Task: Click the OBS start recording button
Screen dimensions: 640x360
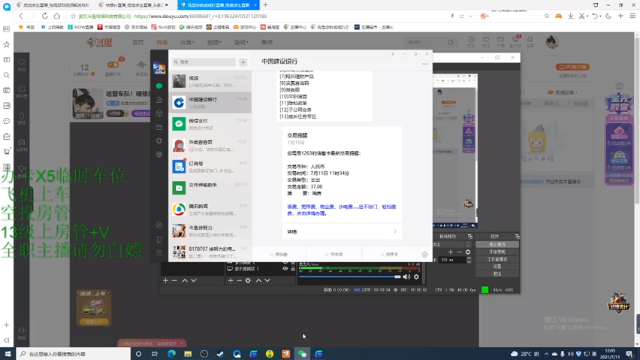Action: [497, 252]
